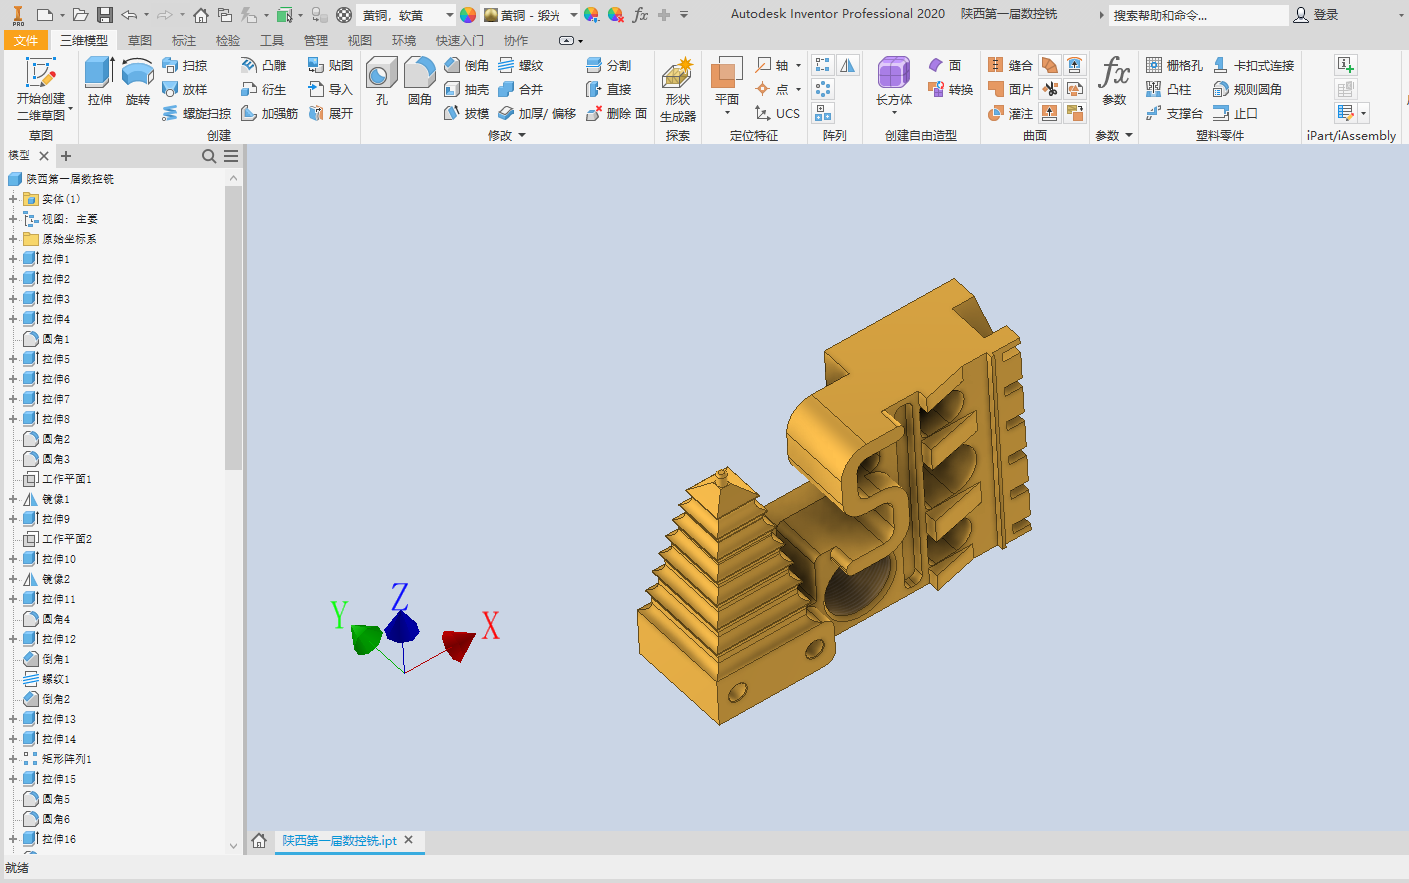Screen dimensions: 1409x883
Task: Expand the 拉伸1 feature node
Action: tap(13, 259)
